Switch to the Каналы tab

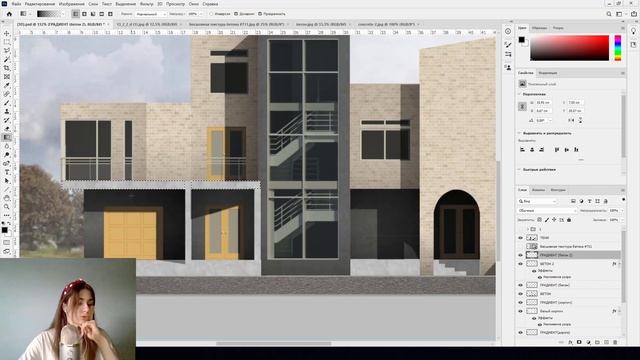pos(538,190)
